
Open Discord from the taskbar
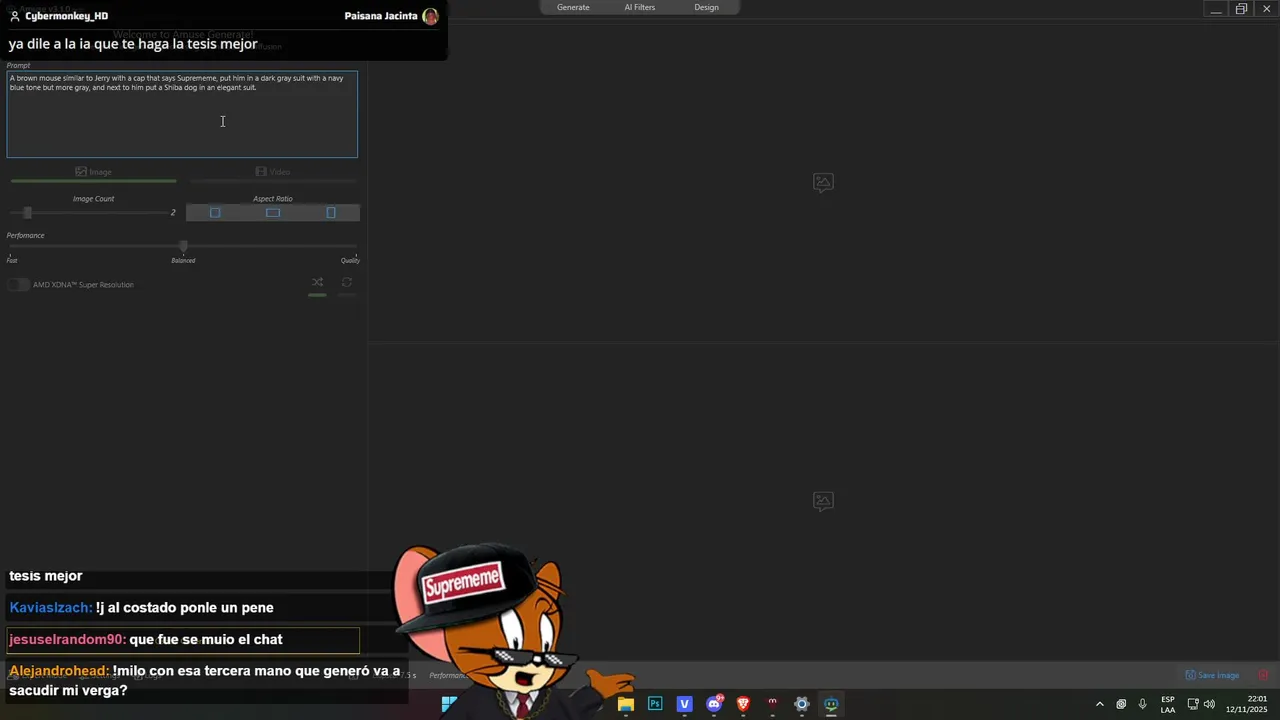click(x=714, y=704)
